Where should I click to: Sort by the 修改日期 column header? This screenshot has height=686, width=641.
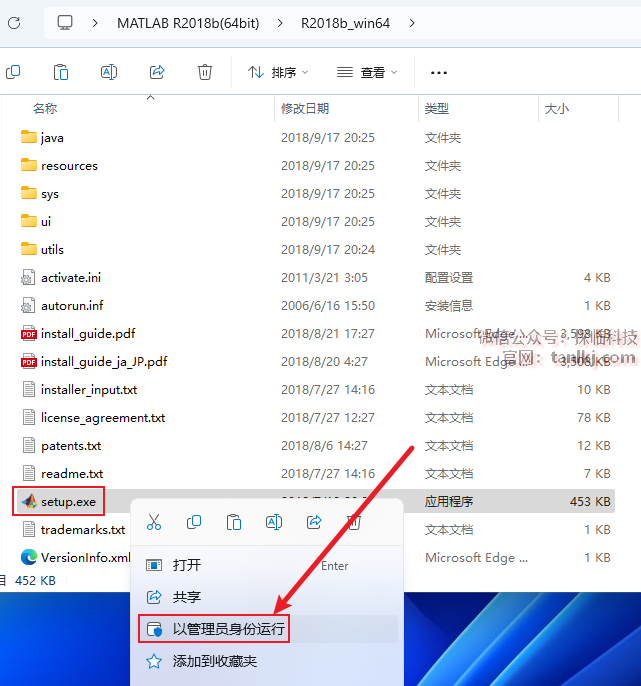[305, 108]
